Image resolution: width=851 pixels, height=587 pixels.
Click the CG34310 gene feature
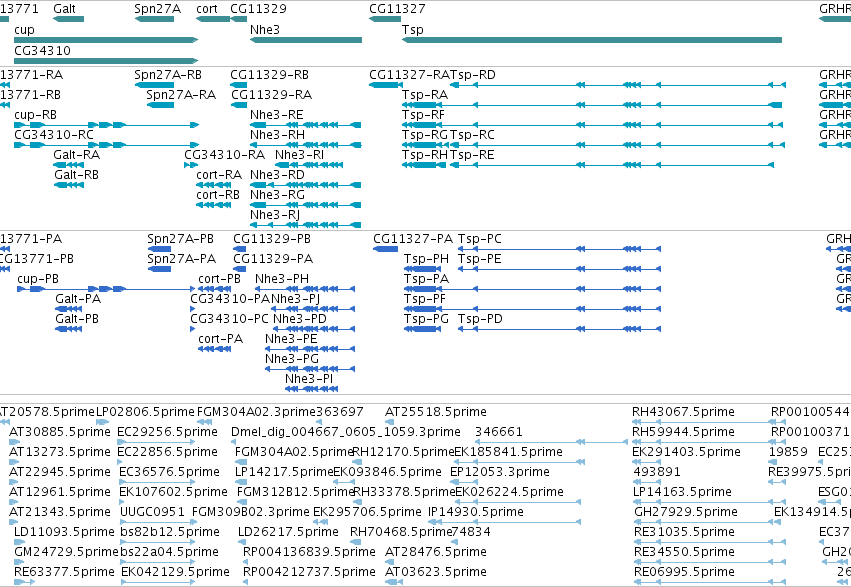[x=106, y=61]
